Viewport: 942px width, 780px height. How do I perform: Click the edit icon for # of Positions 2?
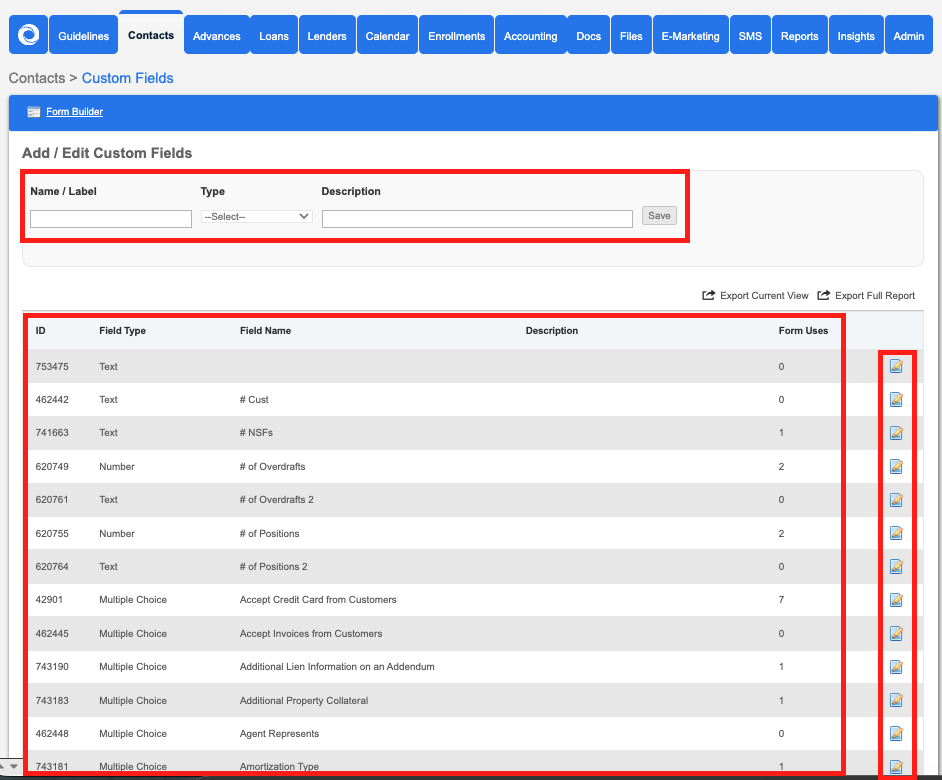[896, 566]
